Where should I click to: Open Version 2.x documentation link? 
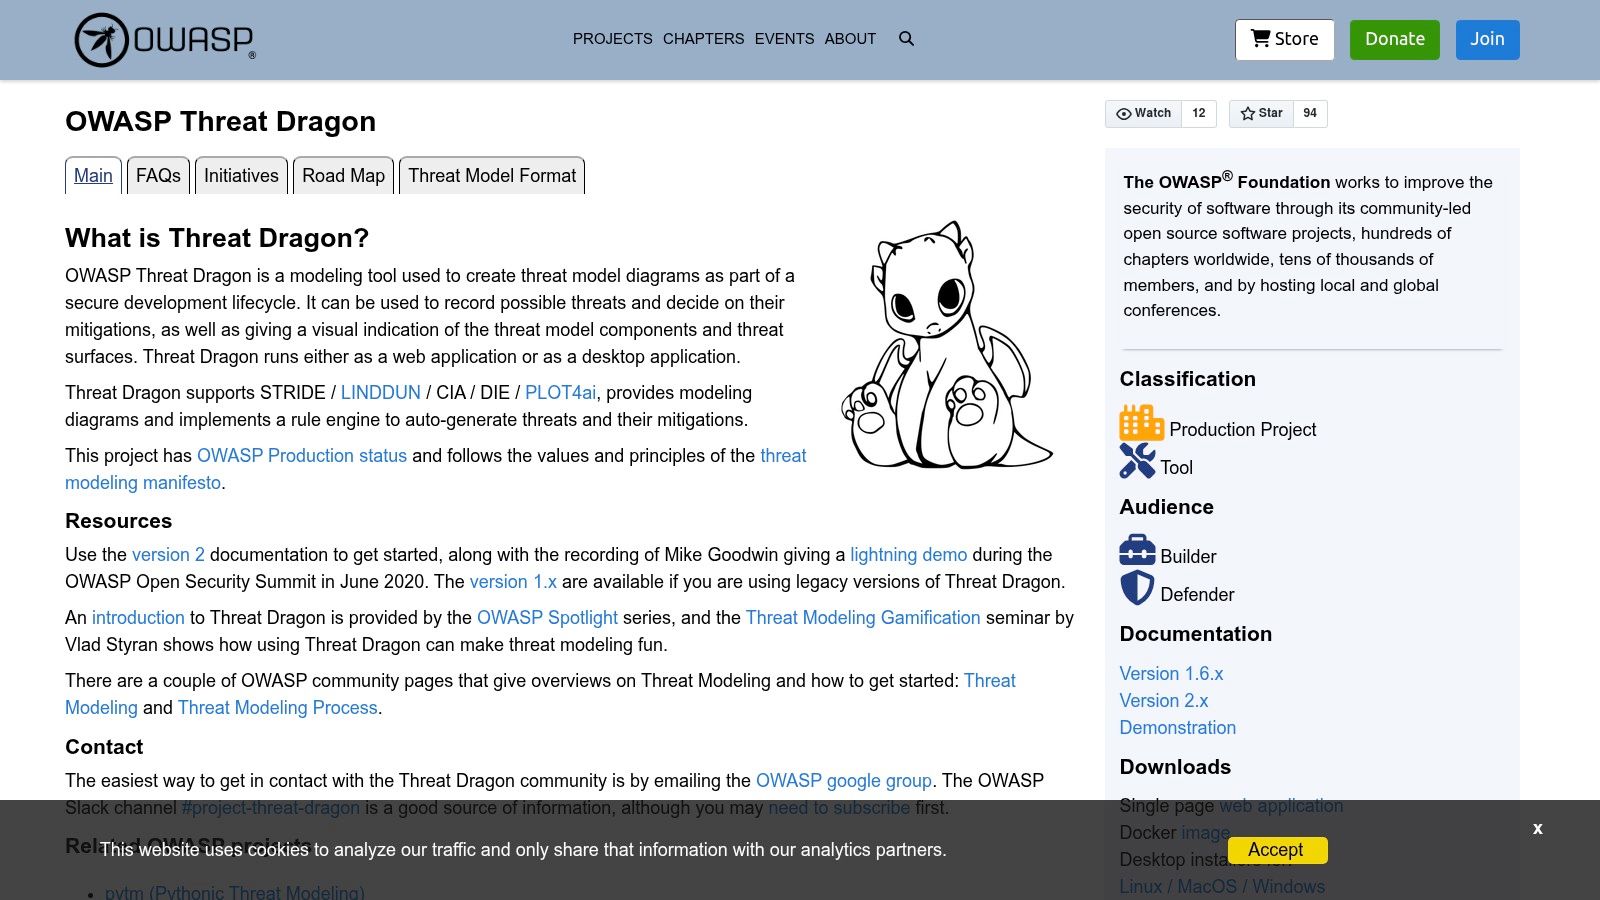coord(1164,701)
